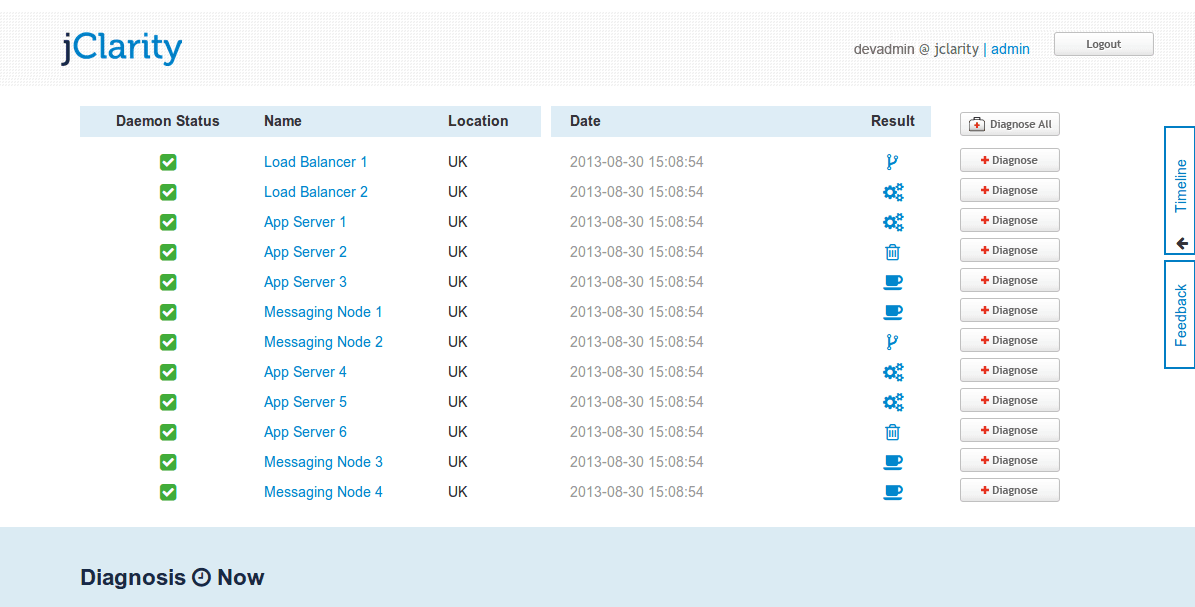Click the left arrow on the Timeline tab
This screenshot has width=1195, height=607.
click(x=1181, y=243)
